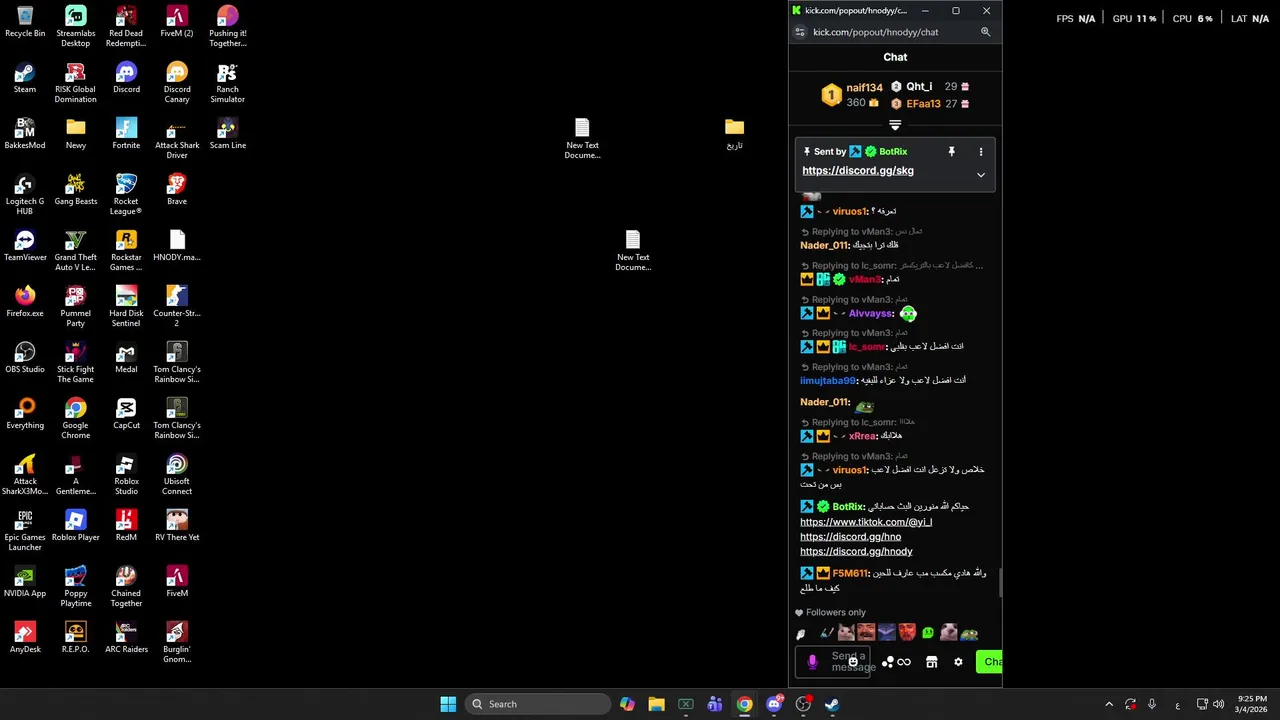
Task: Select the Roblox Studio desktop icon
Action: pos(126,475)
